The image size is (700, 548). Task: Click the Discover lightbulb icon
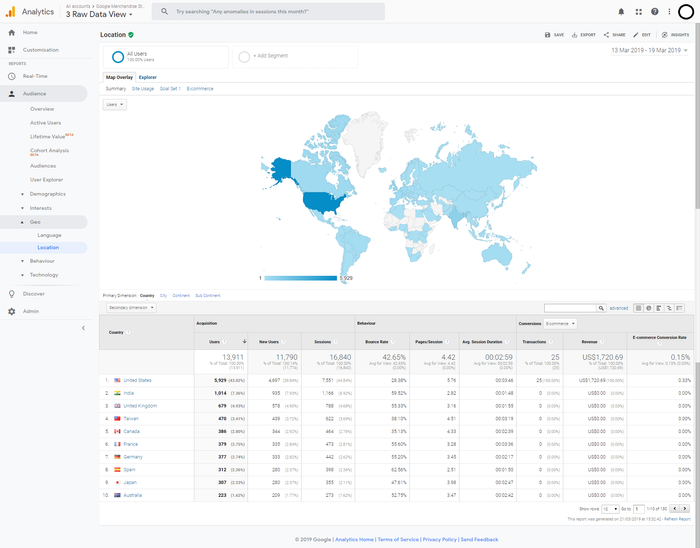click(x=12, y=294)
